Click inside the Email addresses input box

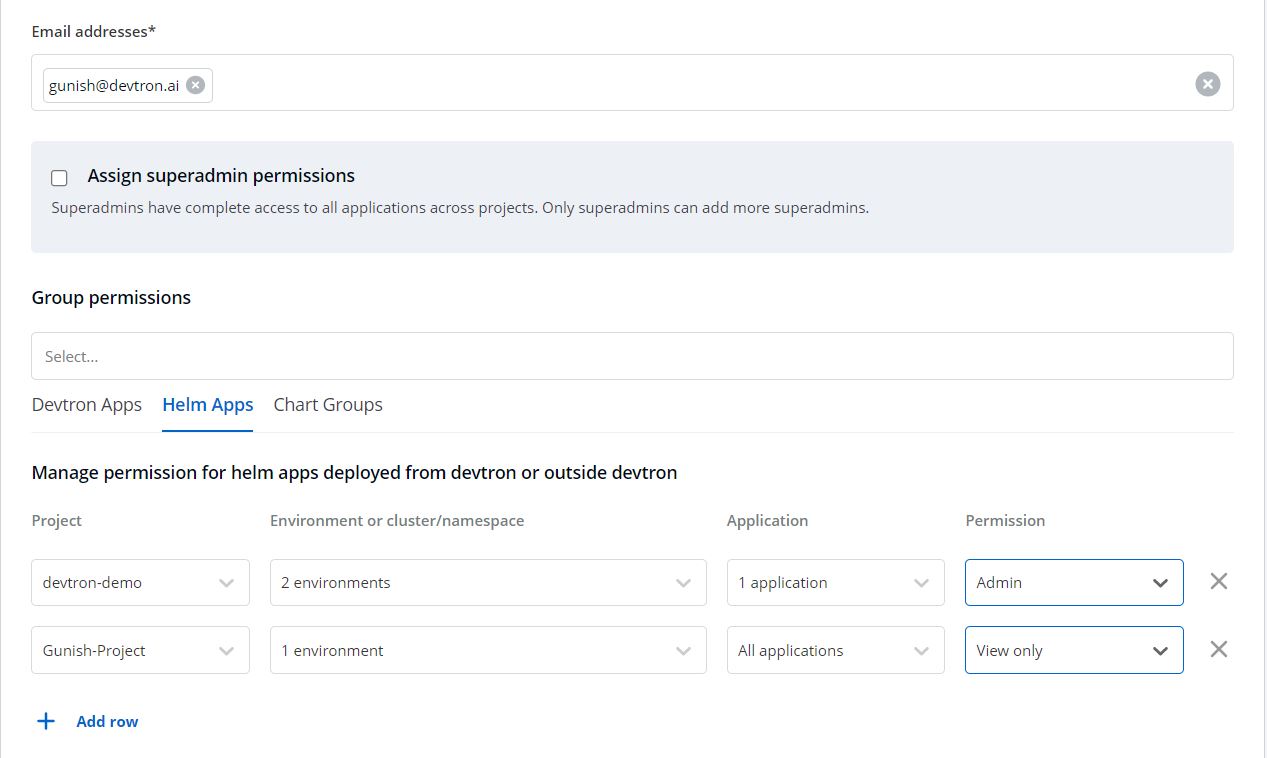tap(700, 84)
